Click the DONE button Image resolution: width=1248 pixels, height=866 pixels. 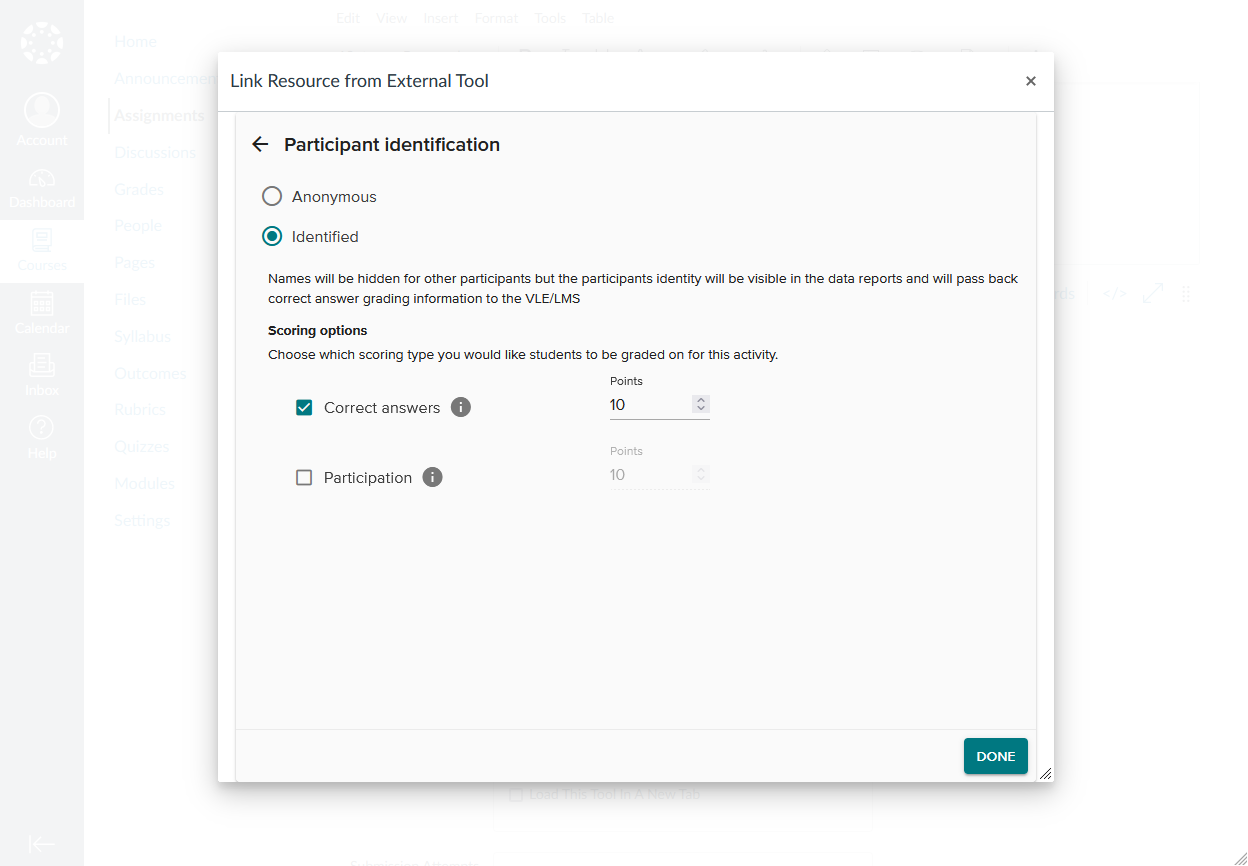coord(995,756)
